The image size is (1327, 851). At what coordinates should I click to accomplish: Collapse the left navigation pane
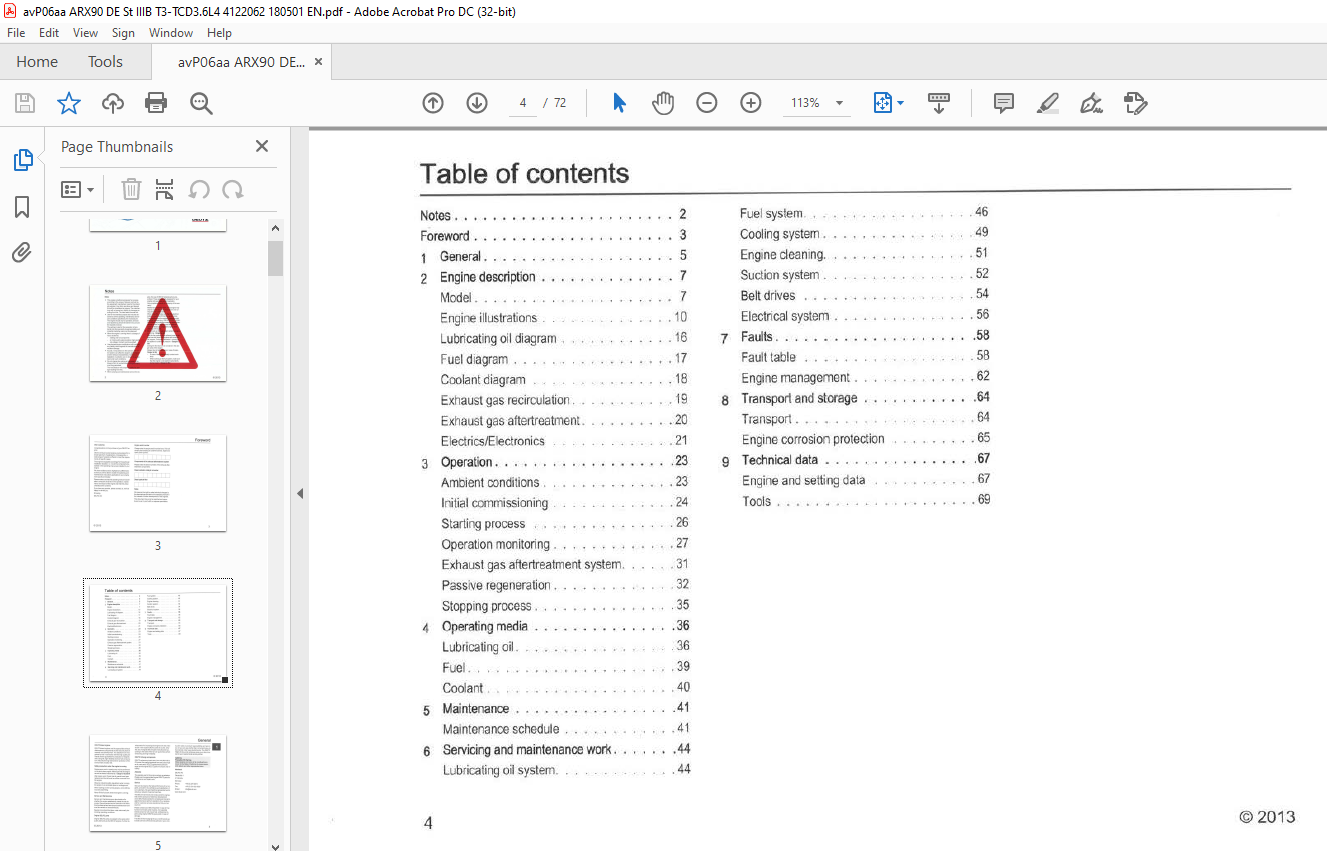coord(299,493)
